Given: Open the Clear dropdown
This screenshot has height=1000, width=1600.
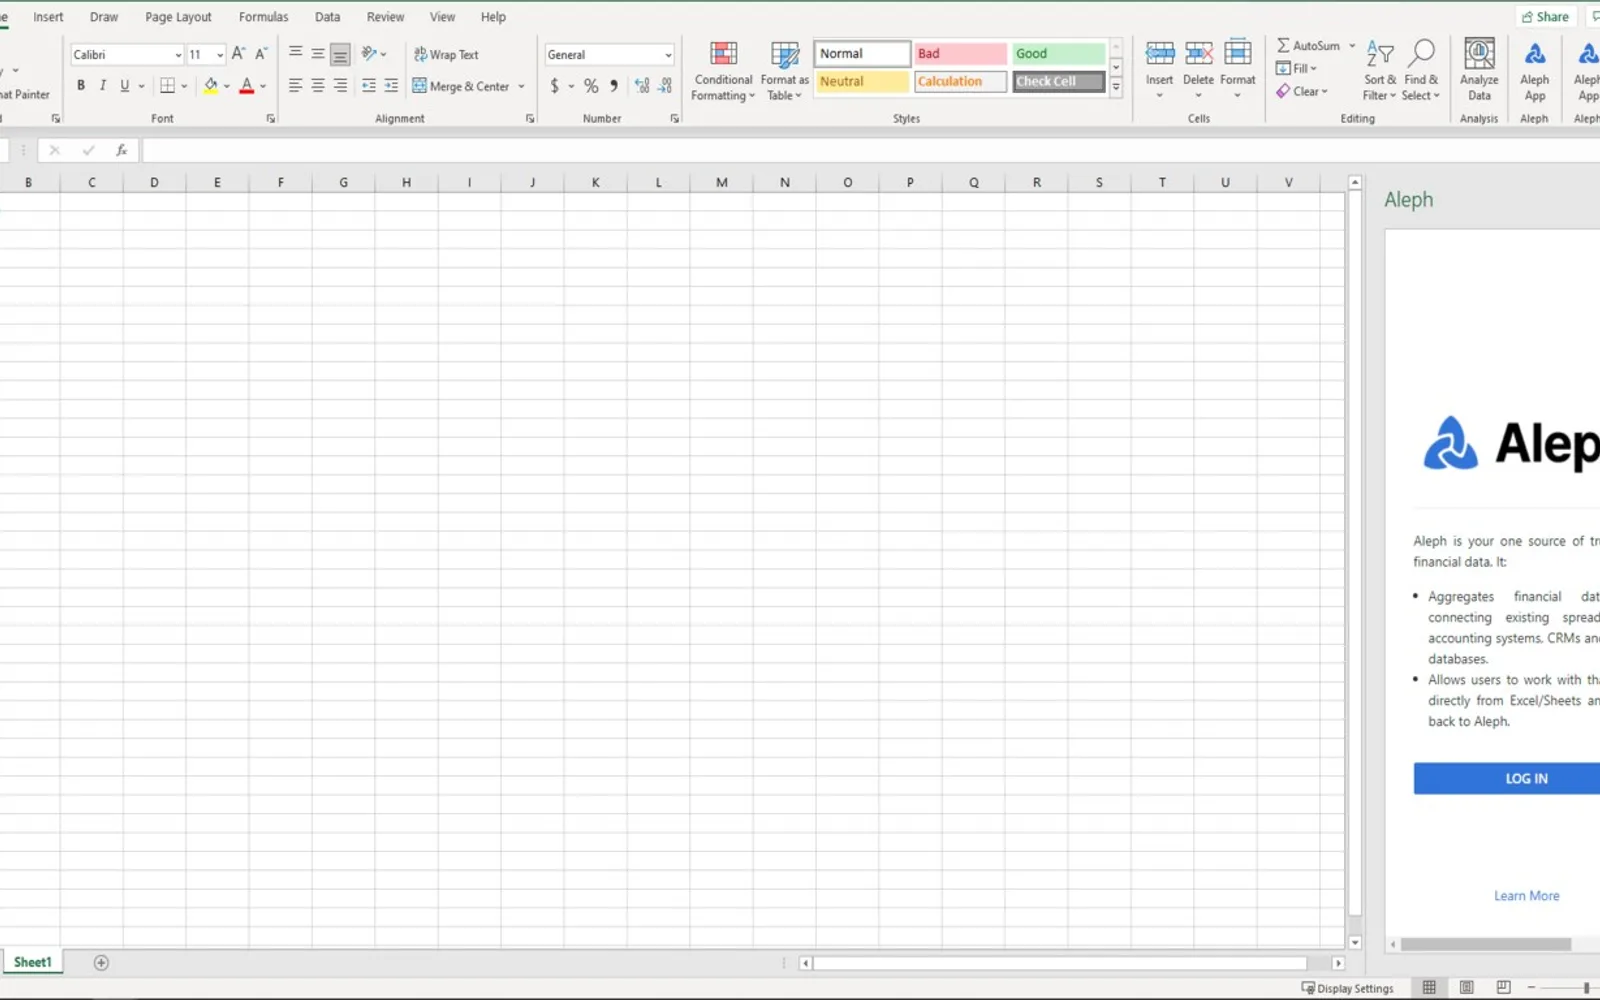Looking at the screenshot, I should coord(1301,91).
